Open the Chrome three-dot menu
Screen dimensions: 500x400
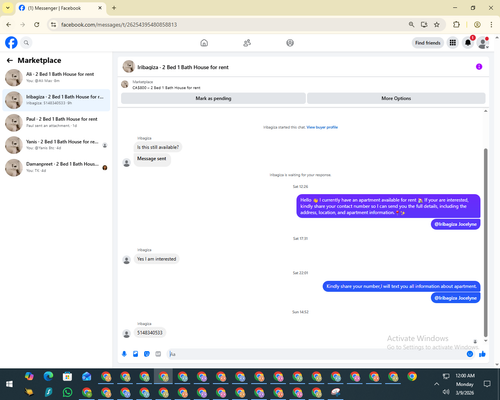coord(491,24)
